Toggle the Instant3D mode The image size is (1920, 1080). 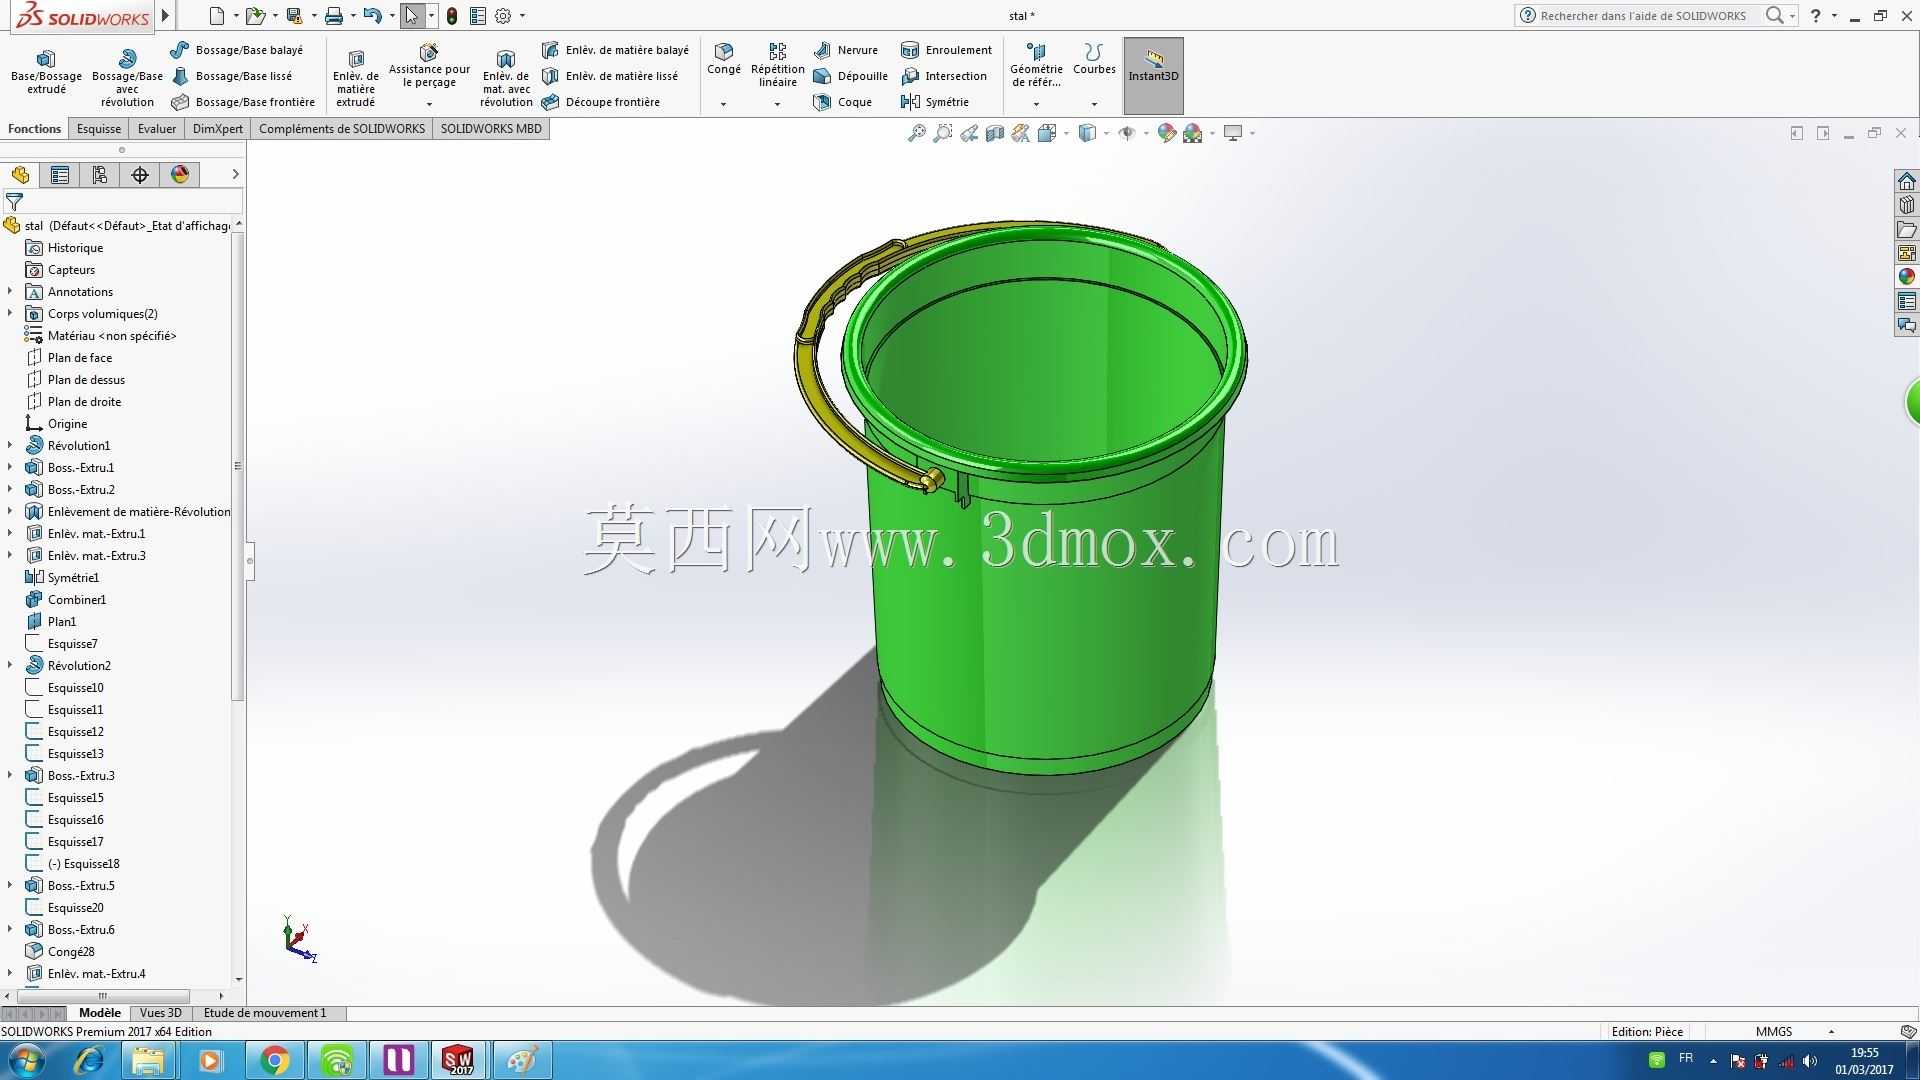pos(1153,76)
